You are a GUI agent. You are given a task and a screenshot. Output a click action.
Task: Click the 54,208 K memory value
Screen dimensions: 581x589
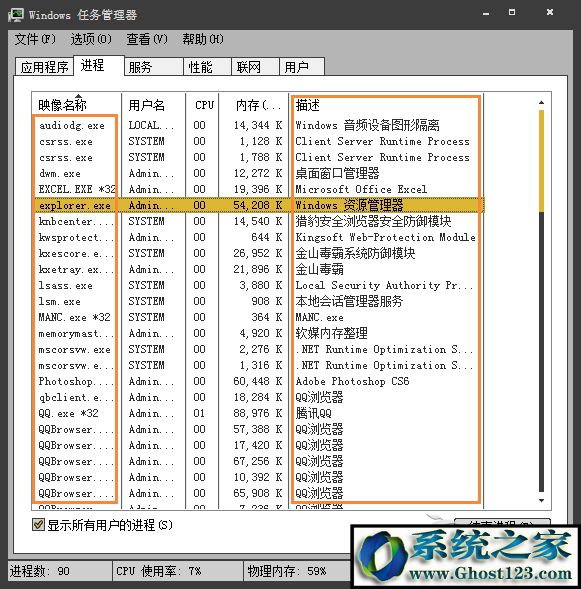click(x=257, y=205)
